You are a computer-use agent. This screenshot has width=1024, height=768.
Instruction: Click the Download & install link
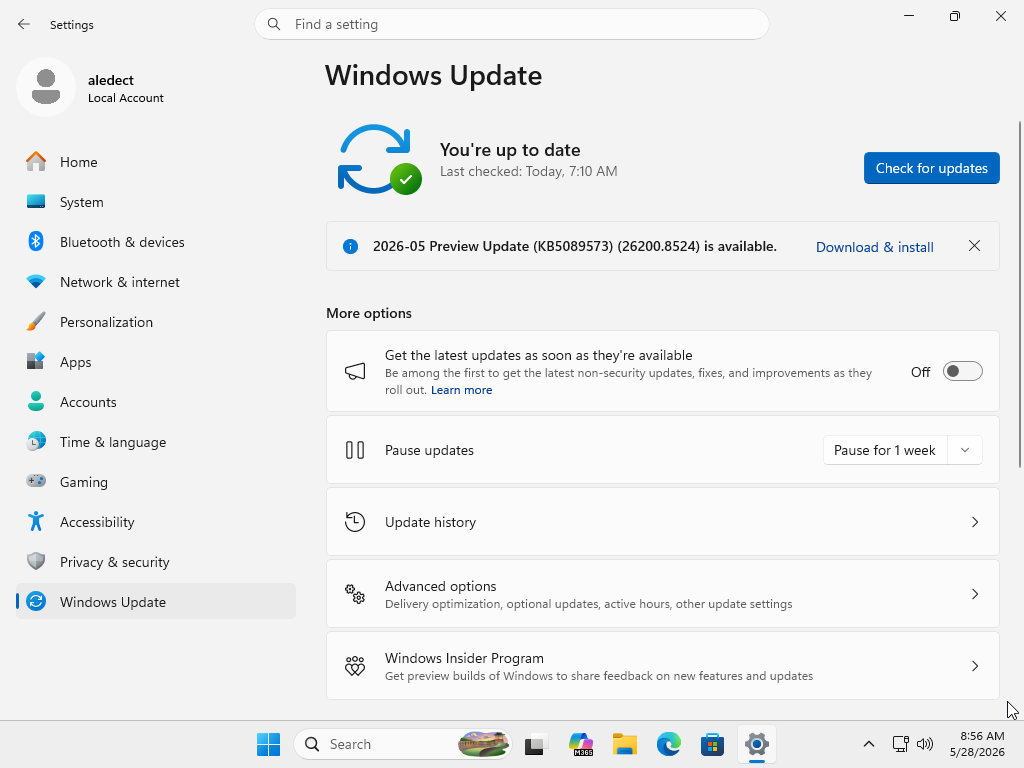tap(874, 247)
